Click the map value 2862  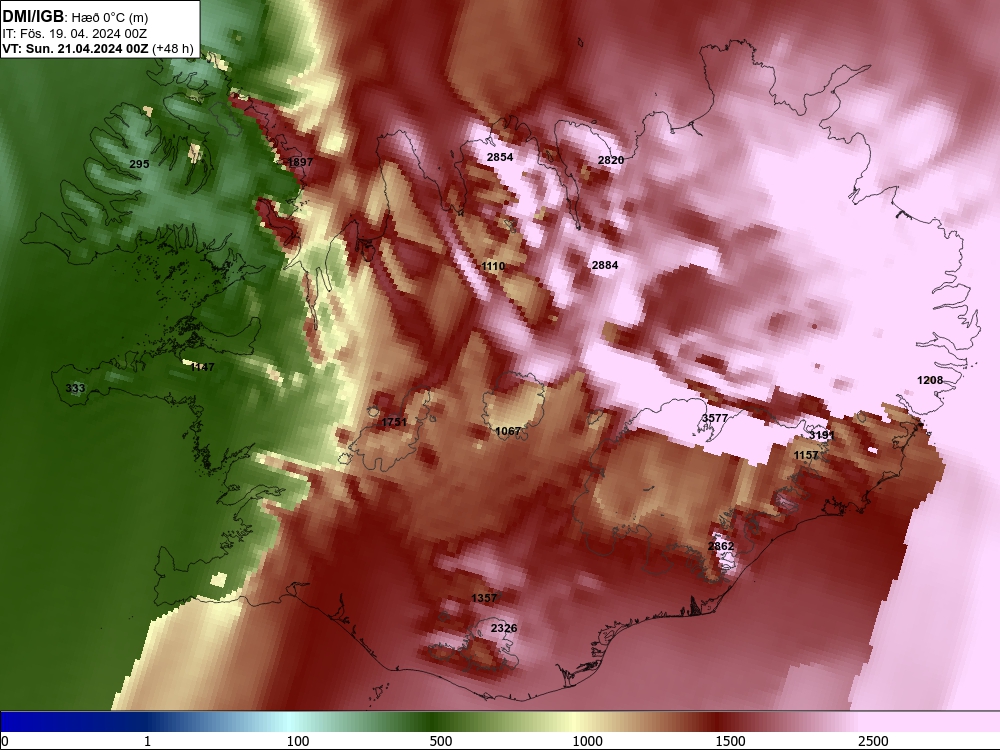point(721,546)
